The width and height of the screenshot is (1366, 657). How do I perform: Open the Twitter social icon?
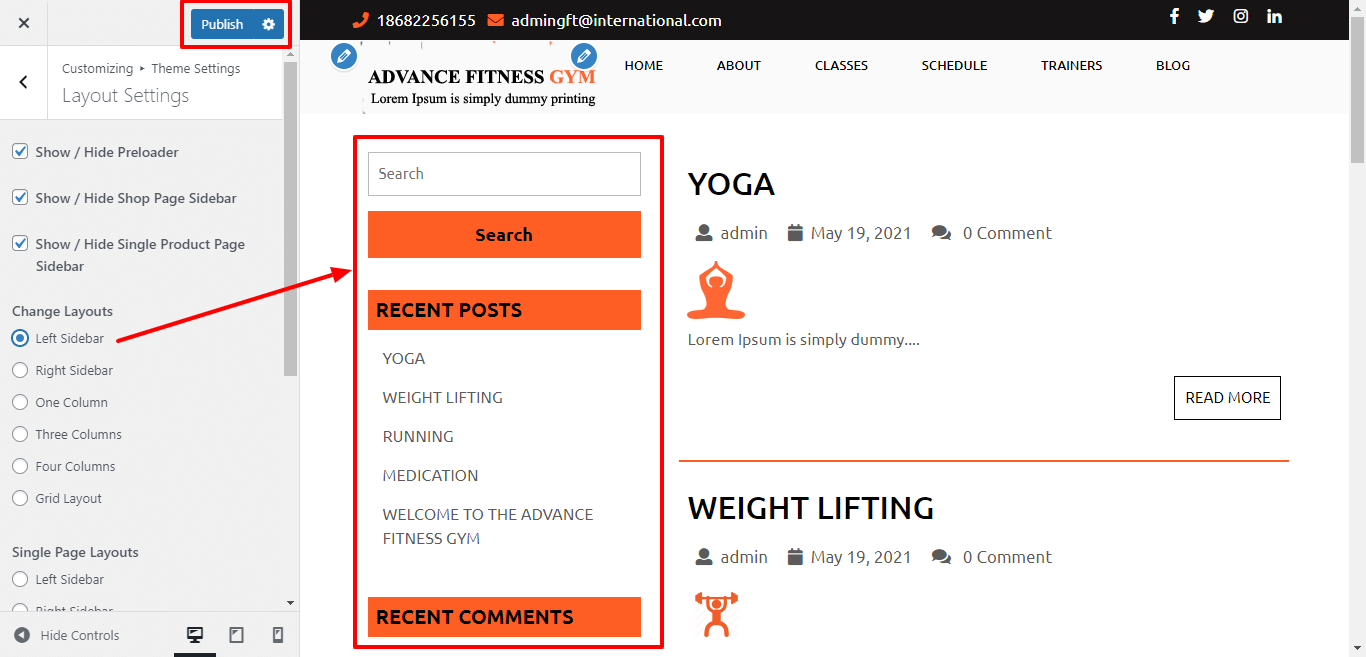[1206, 16]
